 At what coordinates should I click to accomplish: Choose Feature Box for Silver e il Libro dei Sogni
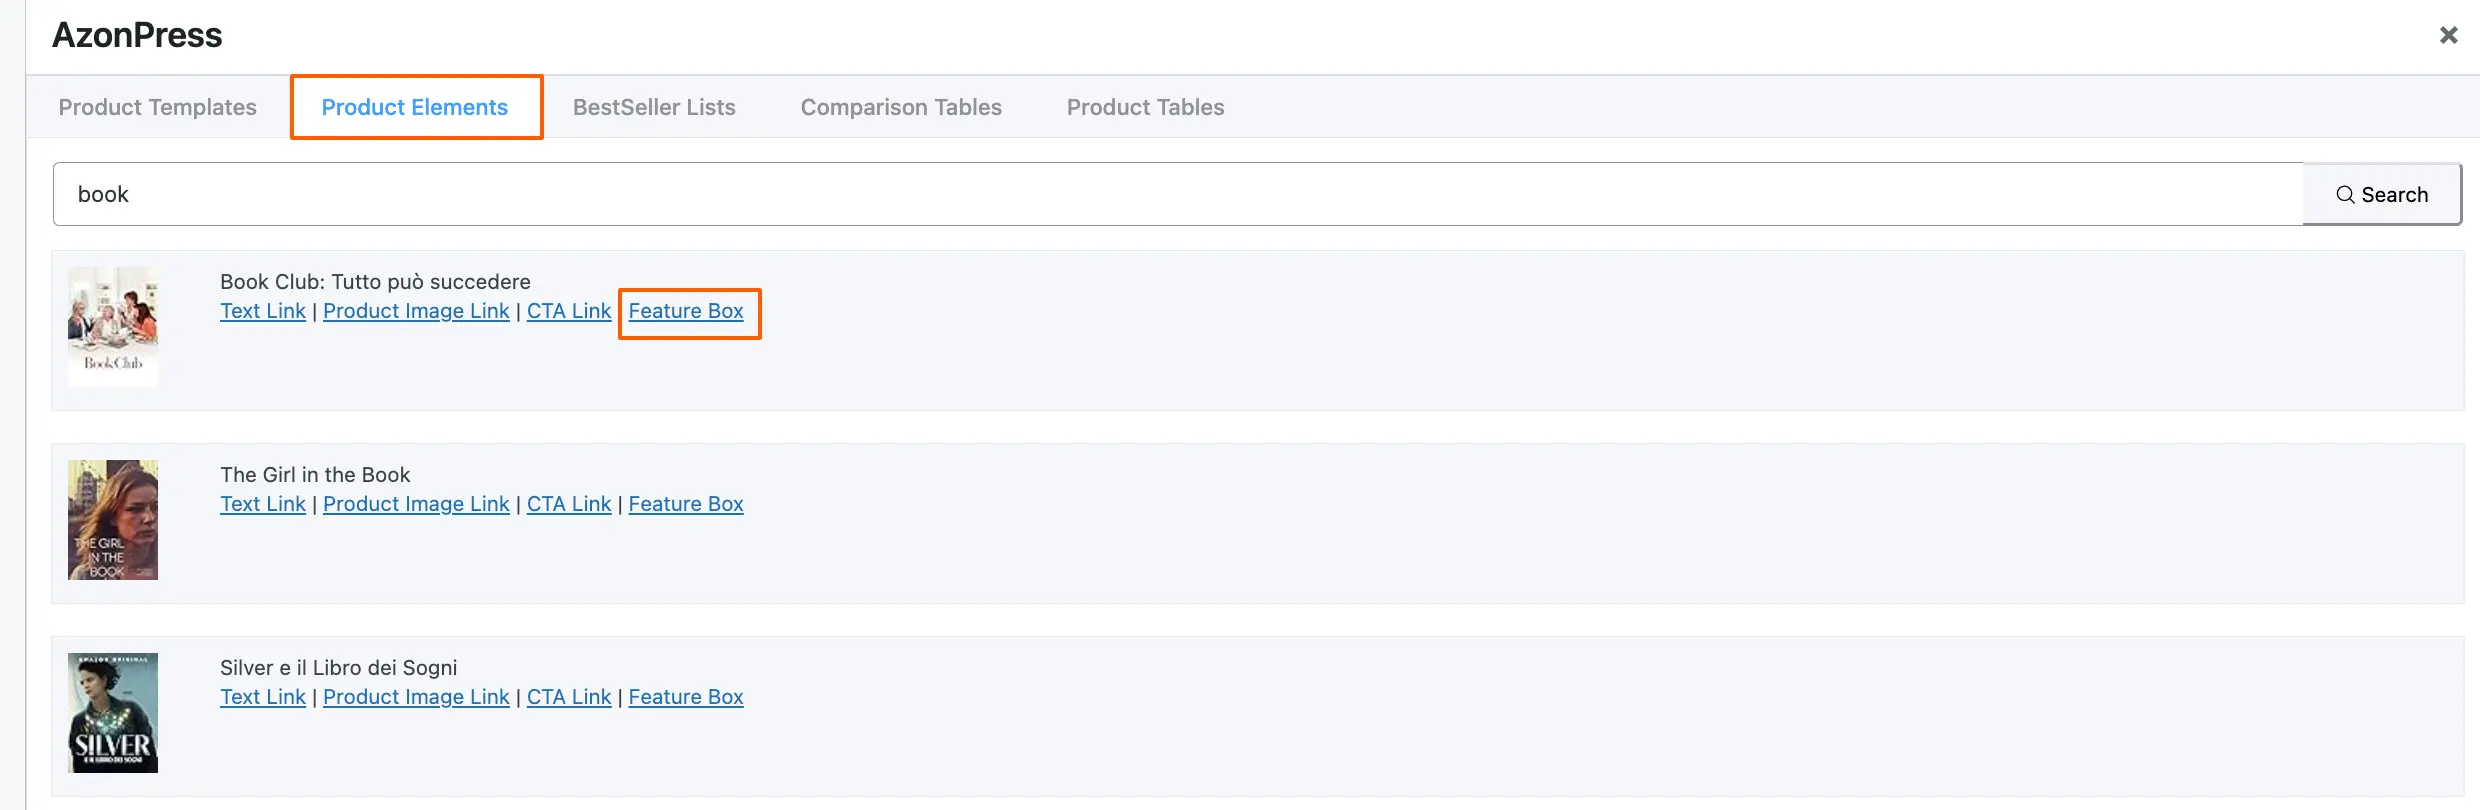coord(686,697)
